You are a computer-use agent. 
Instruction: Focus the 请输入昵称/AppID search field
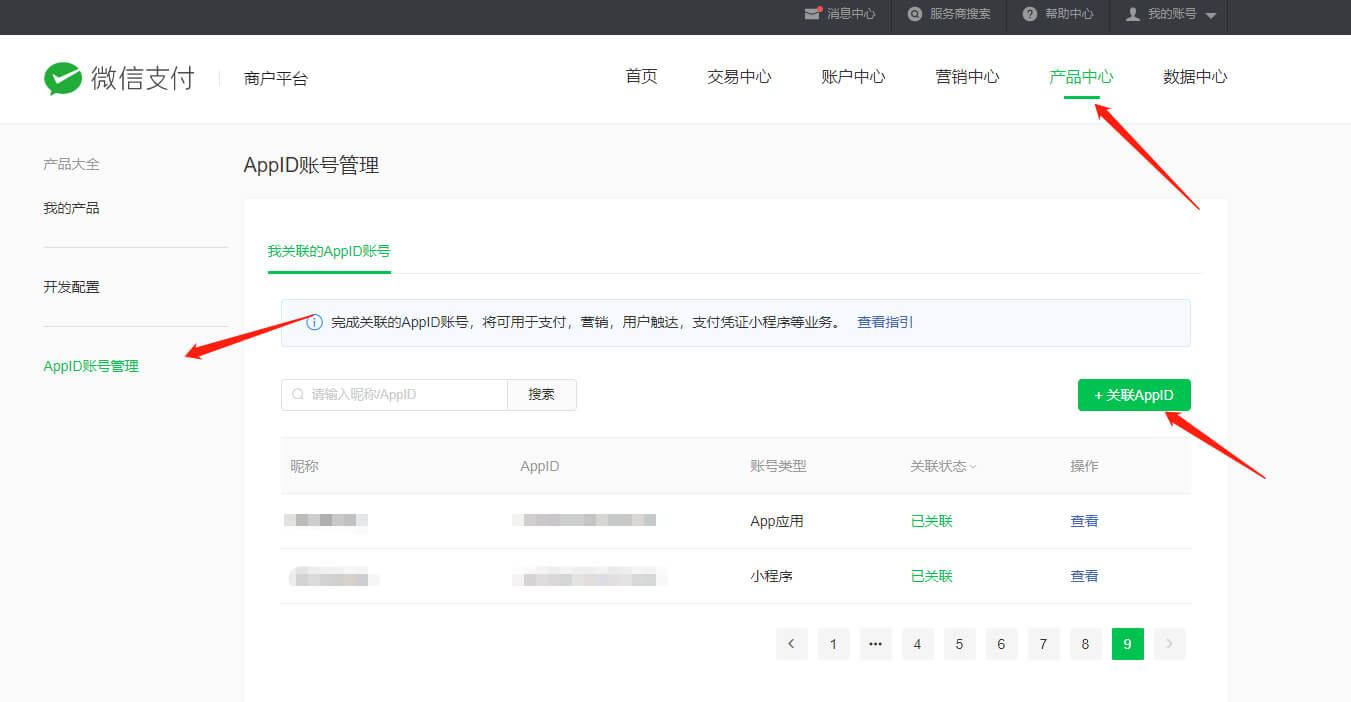(x=394, y=395)
